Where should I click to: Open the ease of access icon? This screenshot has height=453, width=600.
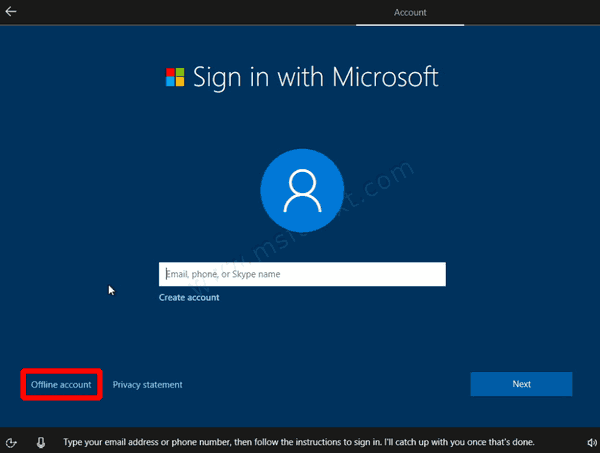click(11, 443)
